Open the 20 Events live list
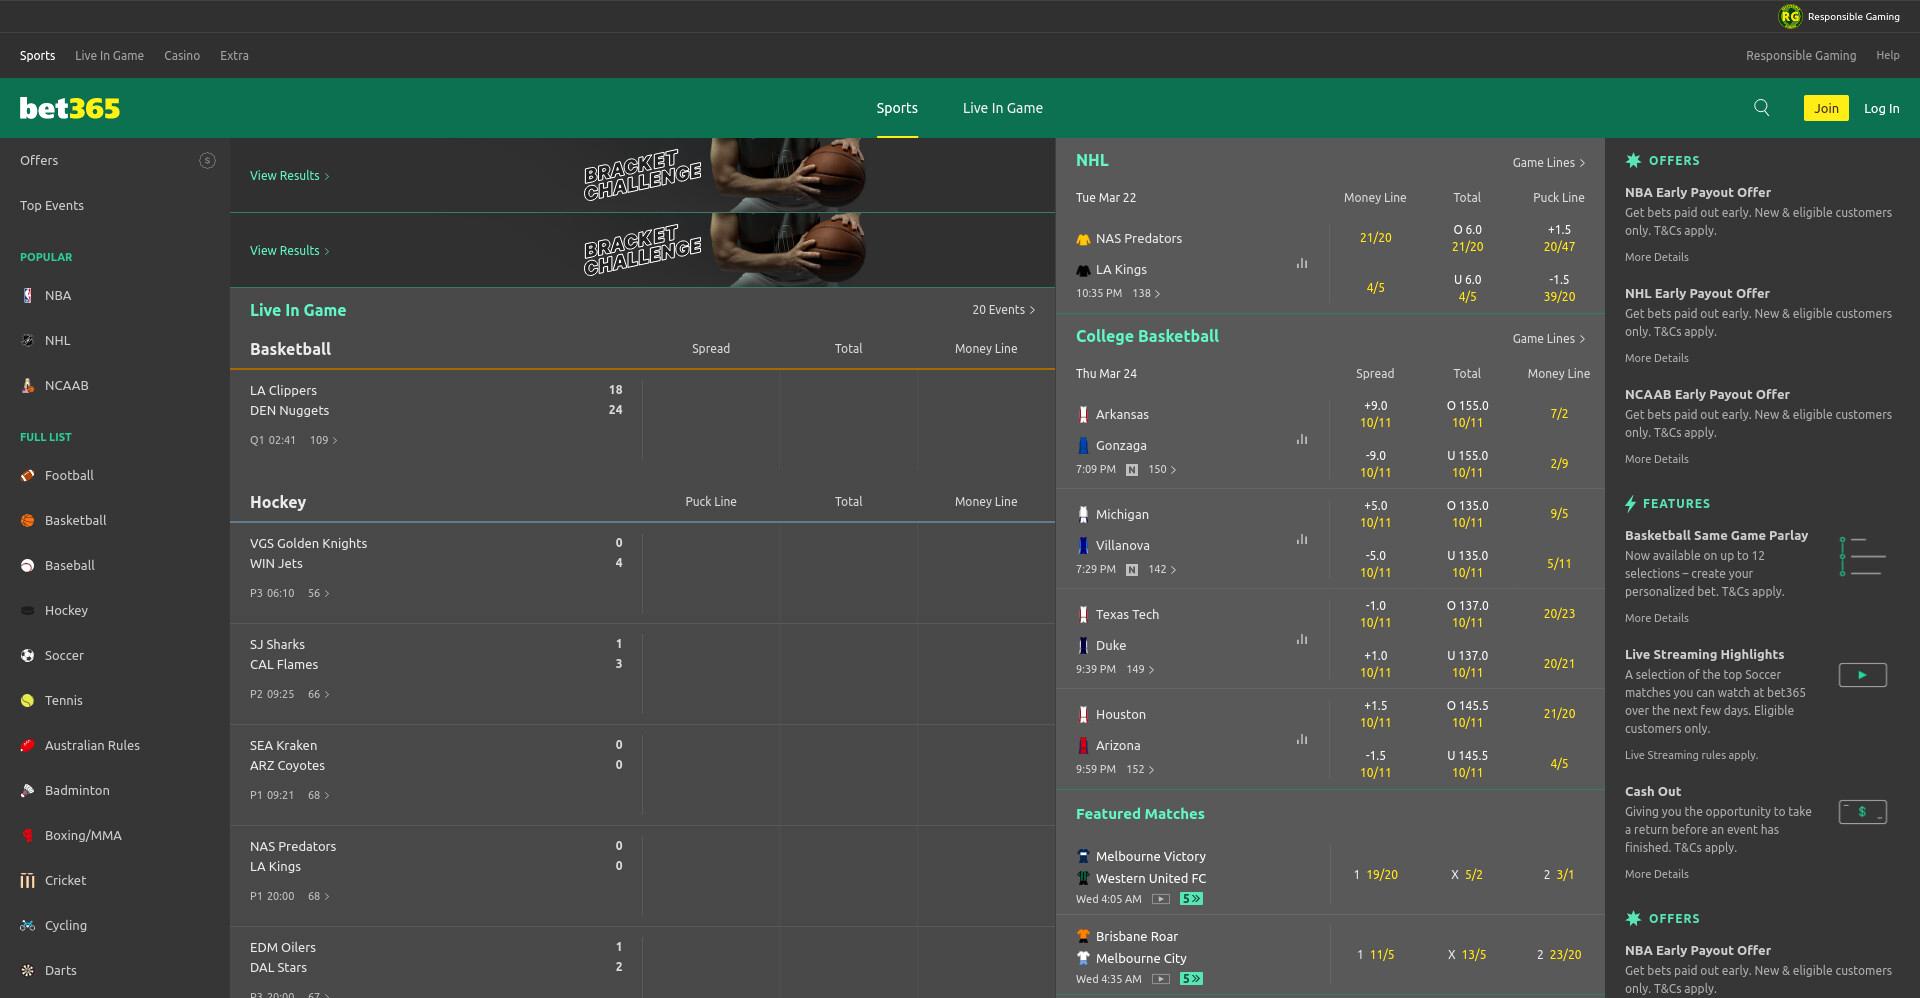 tap(1003, 310)
